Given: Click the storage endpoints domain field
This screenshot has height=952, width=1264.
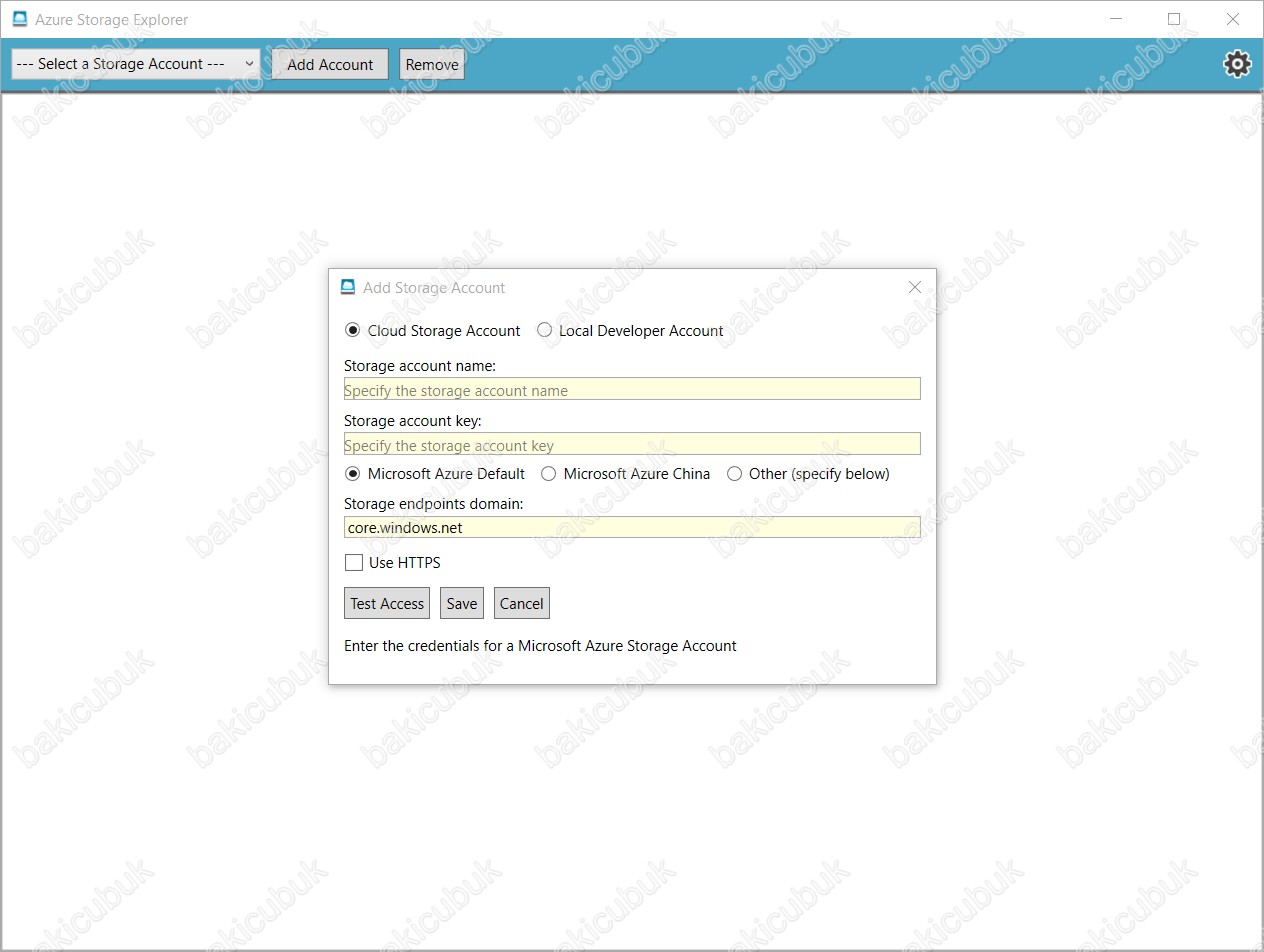Looking at the screenshot, I should [x=632, y=527].
